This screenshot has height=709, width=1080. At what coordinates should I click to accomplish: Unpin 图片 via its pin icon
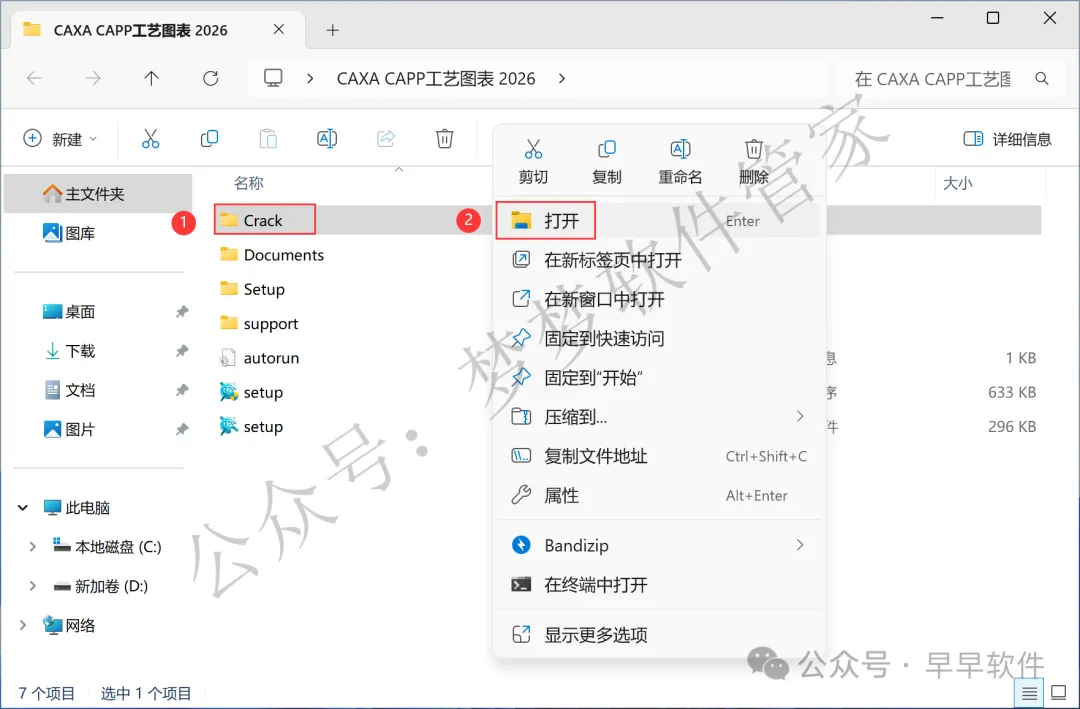tap(181, 429)
